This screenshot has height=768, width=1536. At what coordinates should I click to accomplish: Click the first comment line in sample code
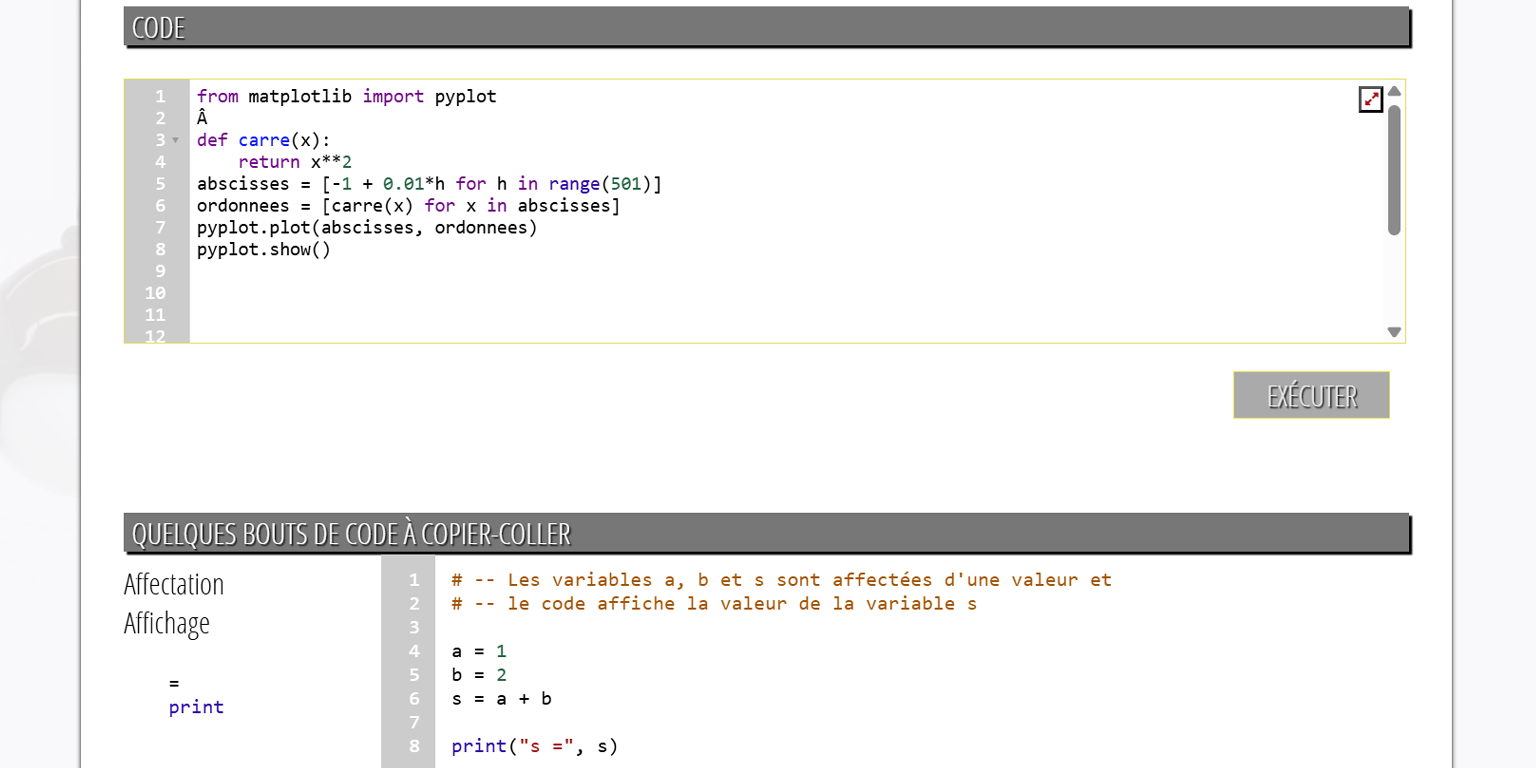pyautogui.click(x=781, y=580)
